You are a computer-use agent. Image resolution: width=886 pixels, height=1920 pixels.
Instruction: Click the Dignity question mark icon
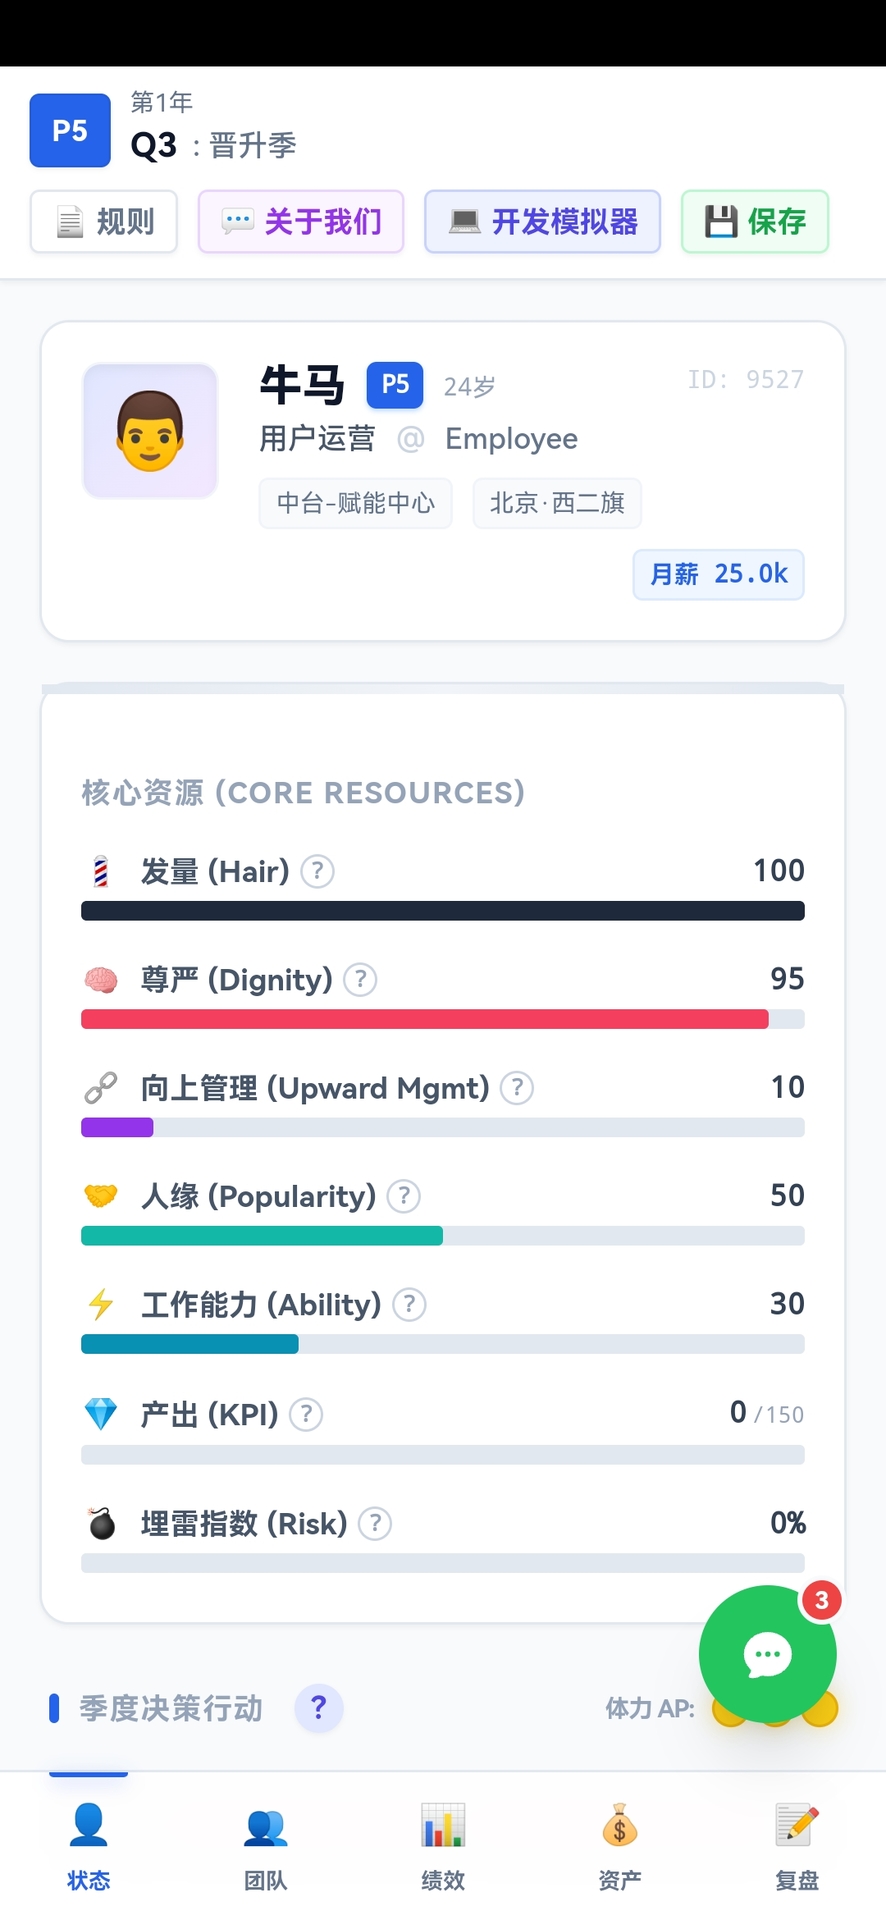click(x=360, y=979)
